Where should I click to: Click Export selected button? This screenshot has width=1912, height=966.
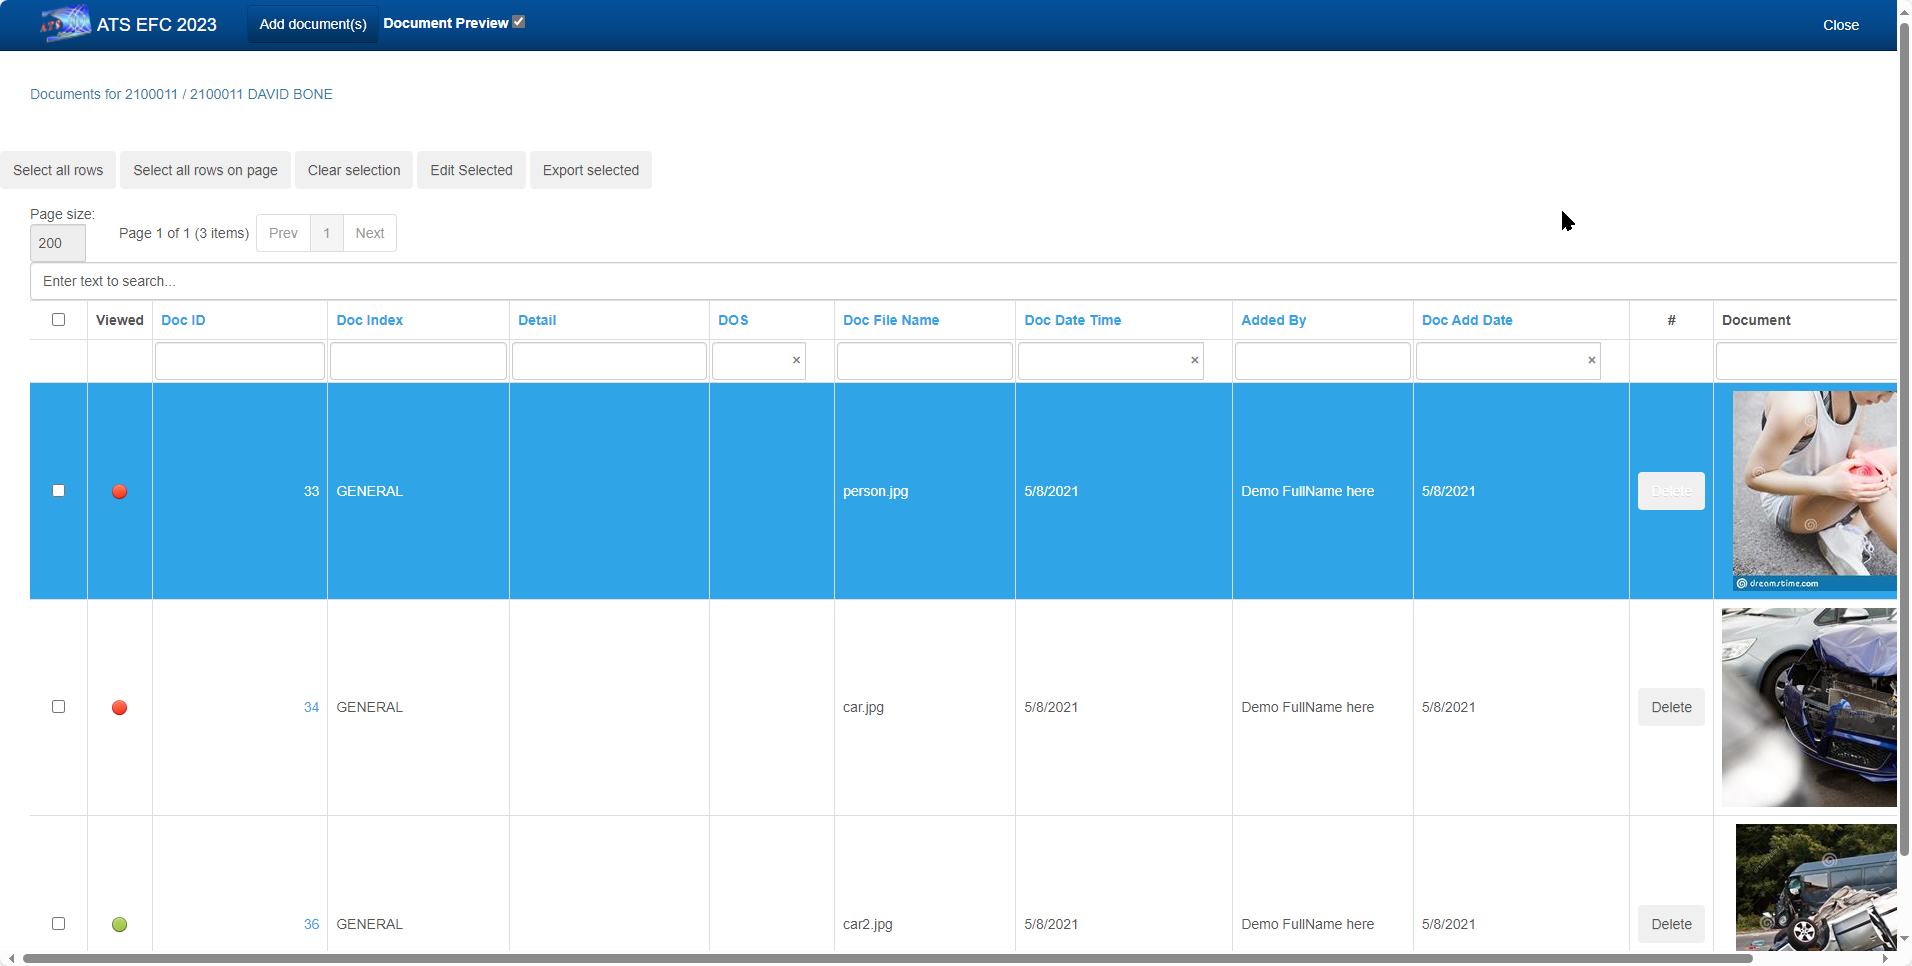[x=591, y=170]
